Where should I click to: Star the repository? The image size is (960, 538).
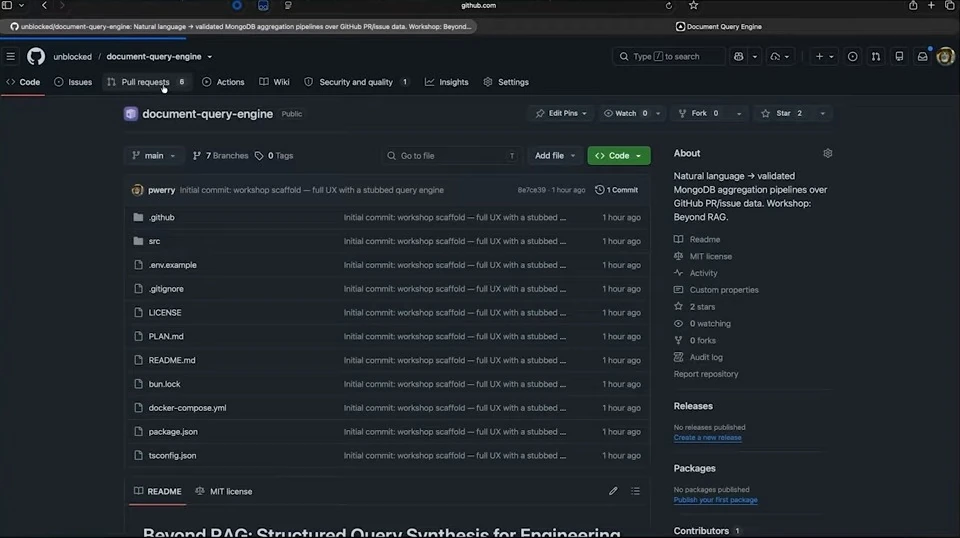tap(784, 113)
